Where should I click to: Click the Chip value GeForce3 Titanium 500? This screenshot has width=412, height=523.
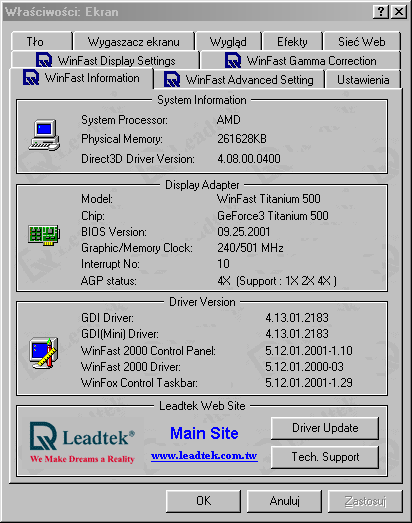point(273,215)
